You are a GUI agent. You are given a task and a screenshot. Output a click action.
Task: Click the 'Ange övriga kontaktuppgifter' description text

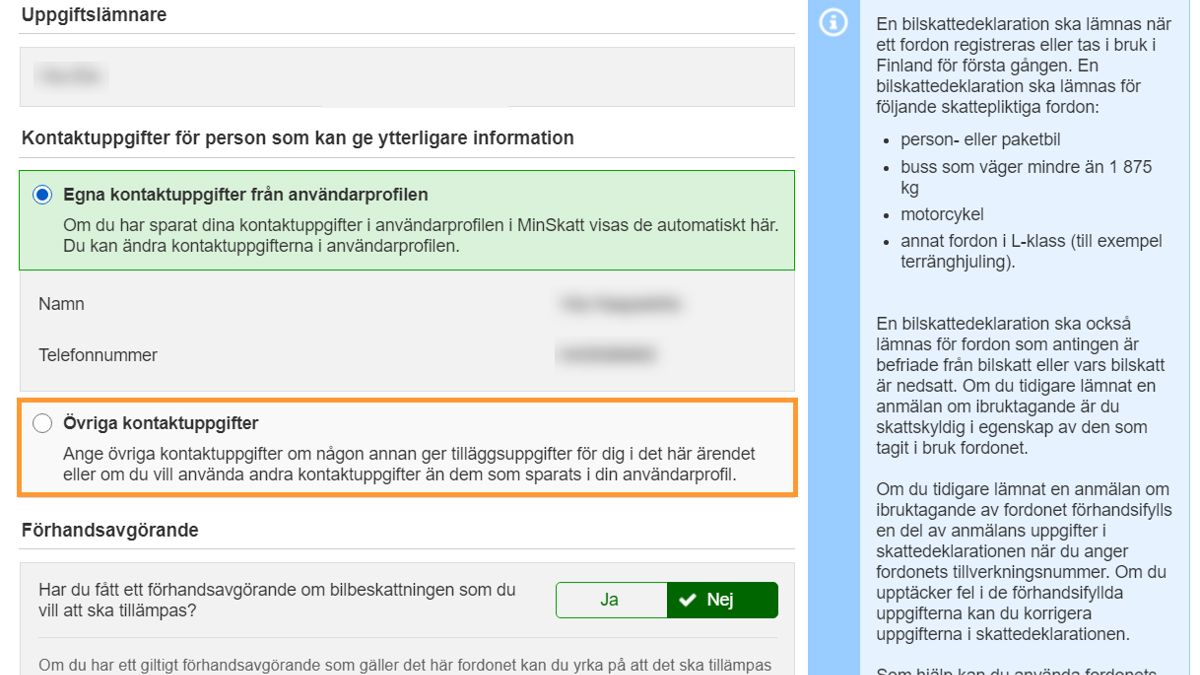point(408,464)
